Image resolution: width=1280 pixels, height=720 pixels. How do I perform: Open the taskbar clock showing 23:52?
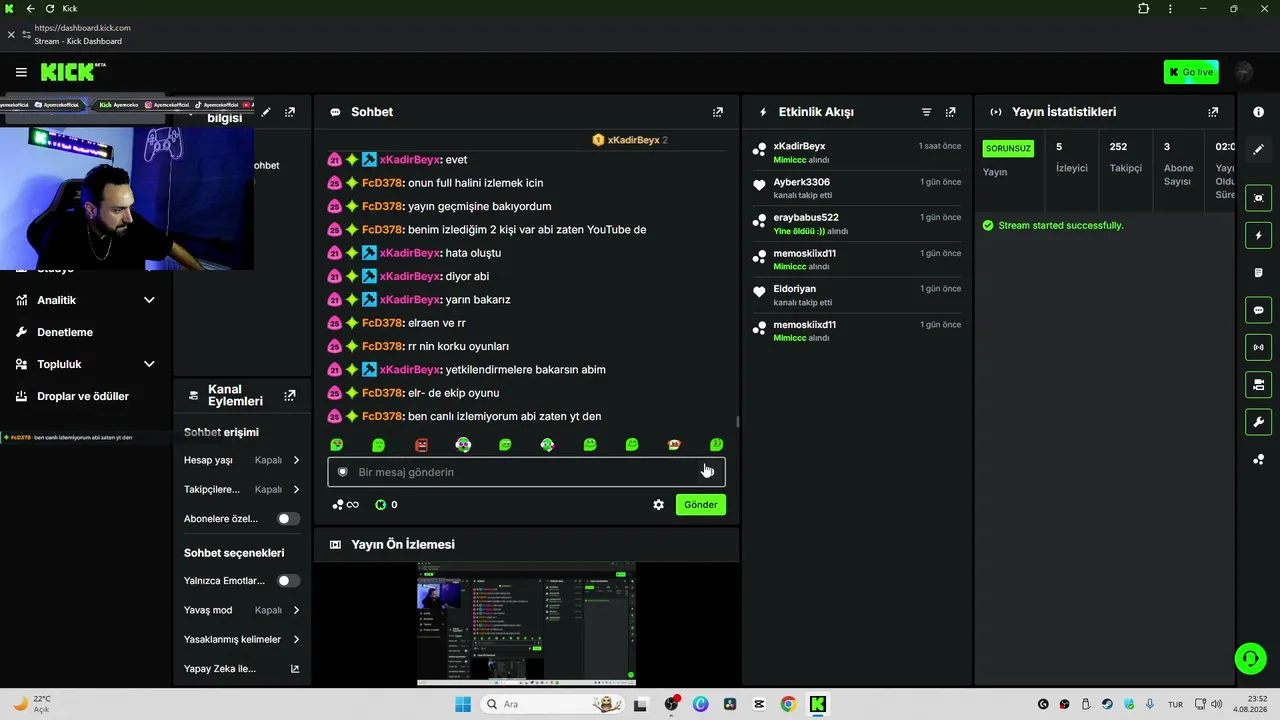(x=1249, y=704)
